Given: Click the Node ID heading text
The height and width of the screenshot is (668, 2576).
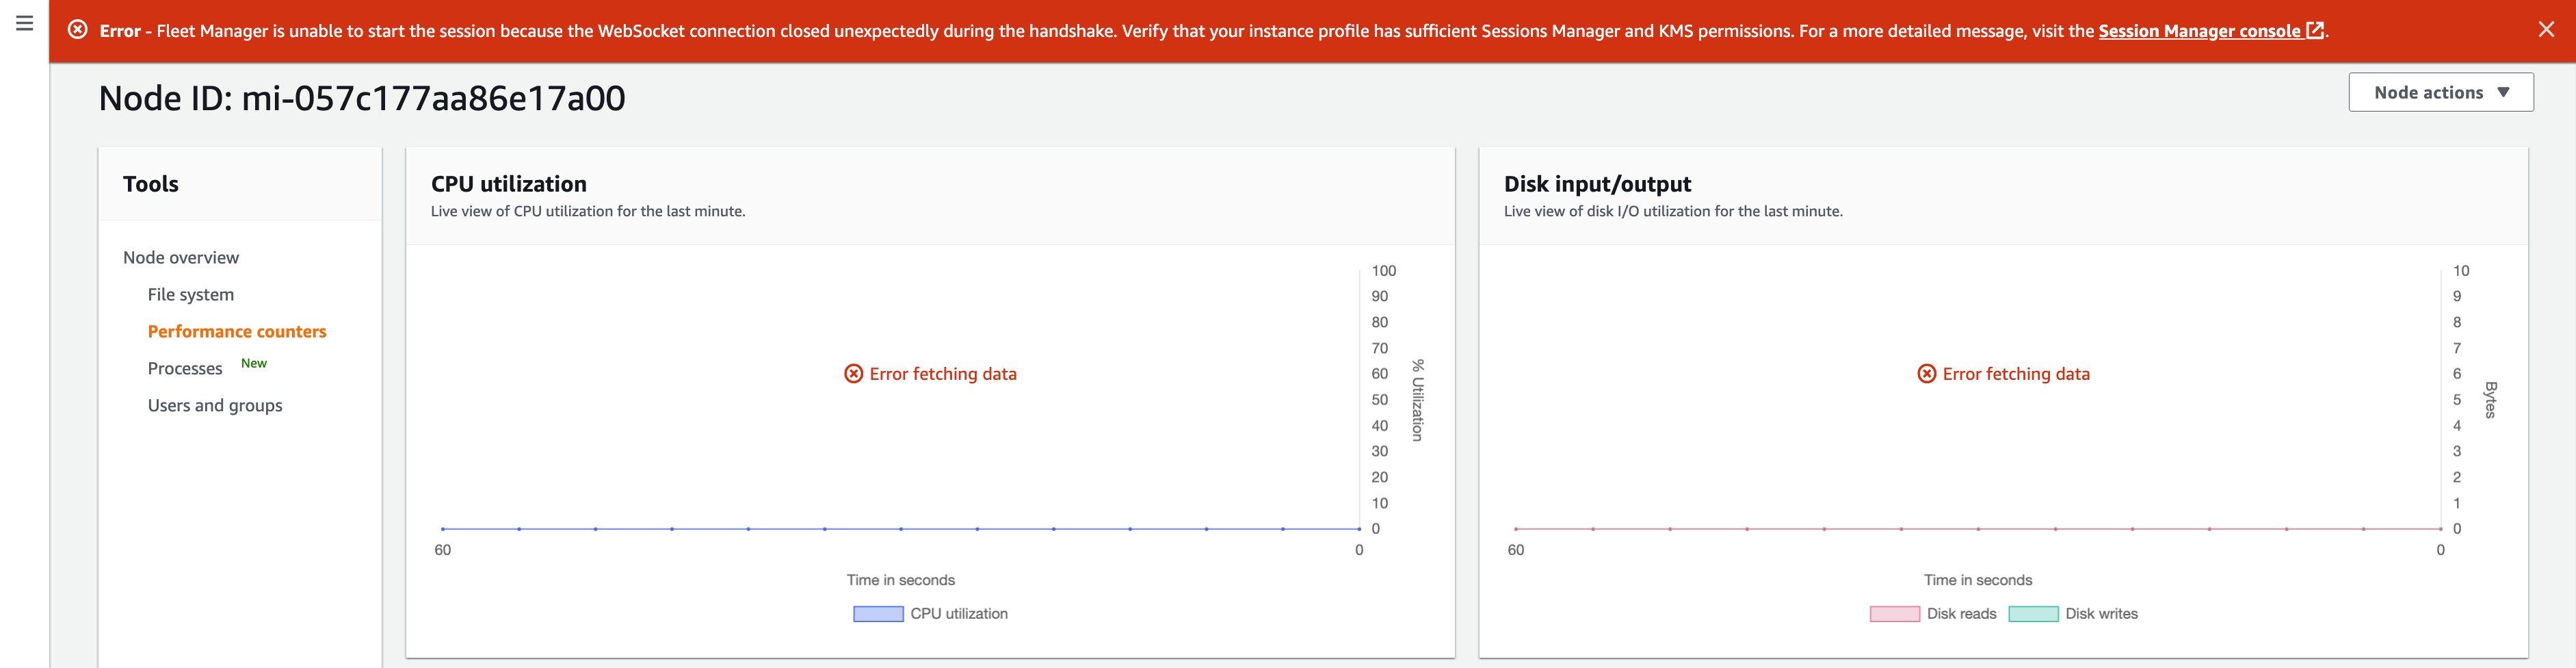Looking at the screenshot, I should 362,98.
